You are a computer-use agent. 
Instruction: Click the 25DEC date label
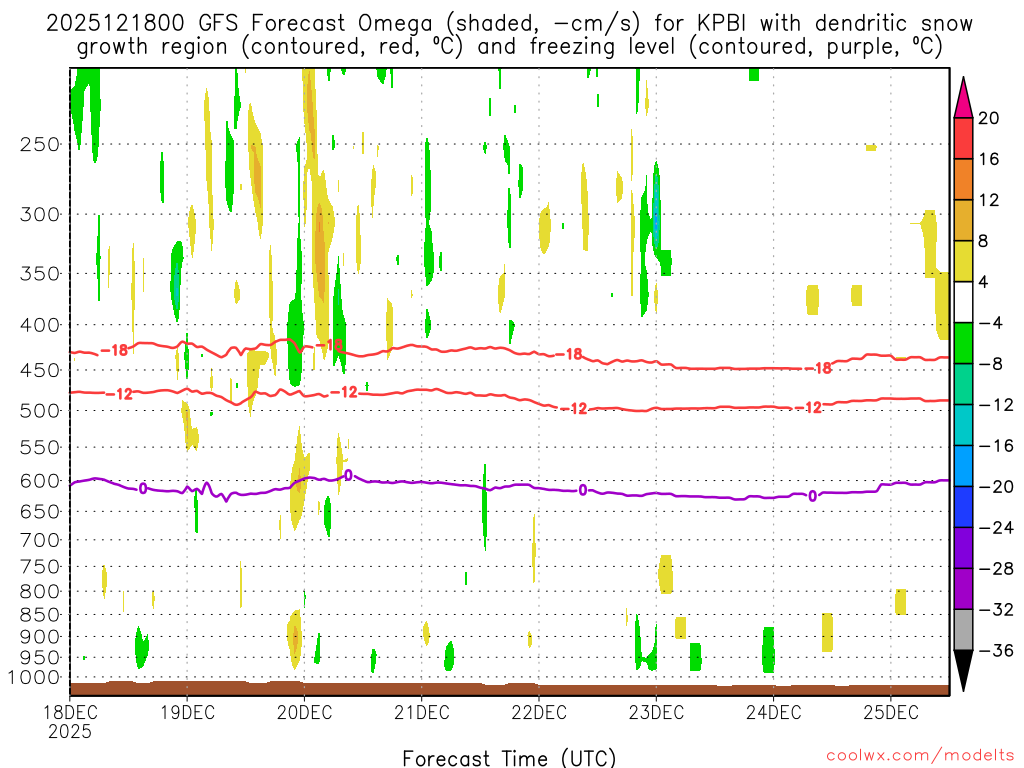click(891, 712)
